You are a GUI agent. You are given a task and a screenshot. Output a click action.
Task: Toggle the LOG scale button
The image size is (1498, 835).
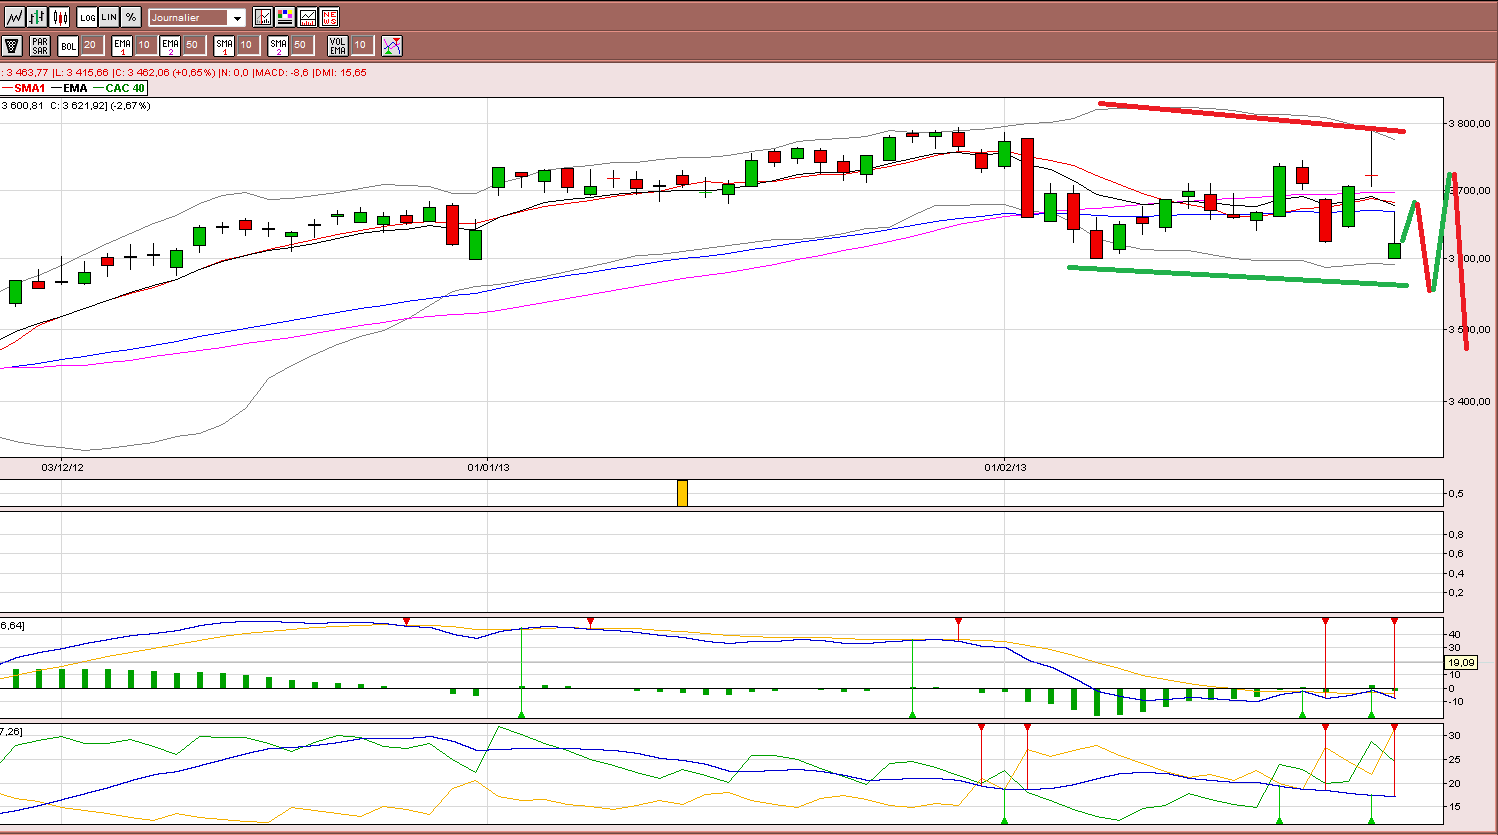[87, 17]
